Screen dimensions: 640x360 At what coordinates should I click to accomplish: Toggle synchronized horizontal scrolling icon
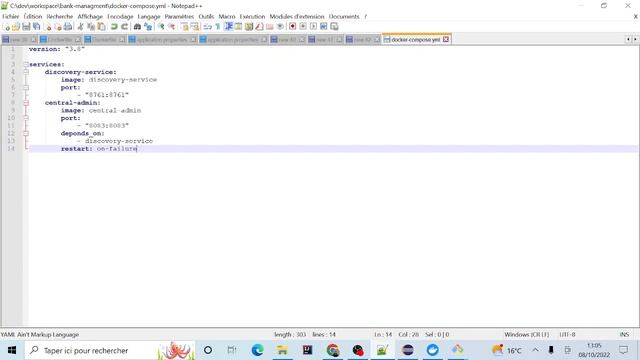point(195,27)
